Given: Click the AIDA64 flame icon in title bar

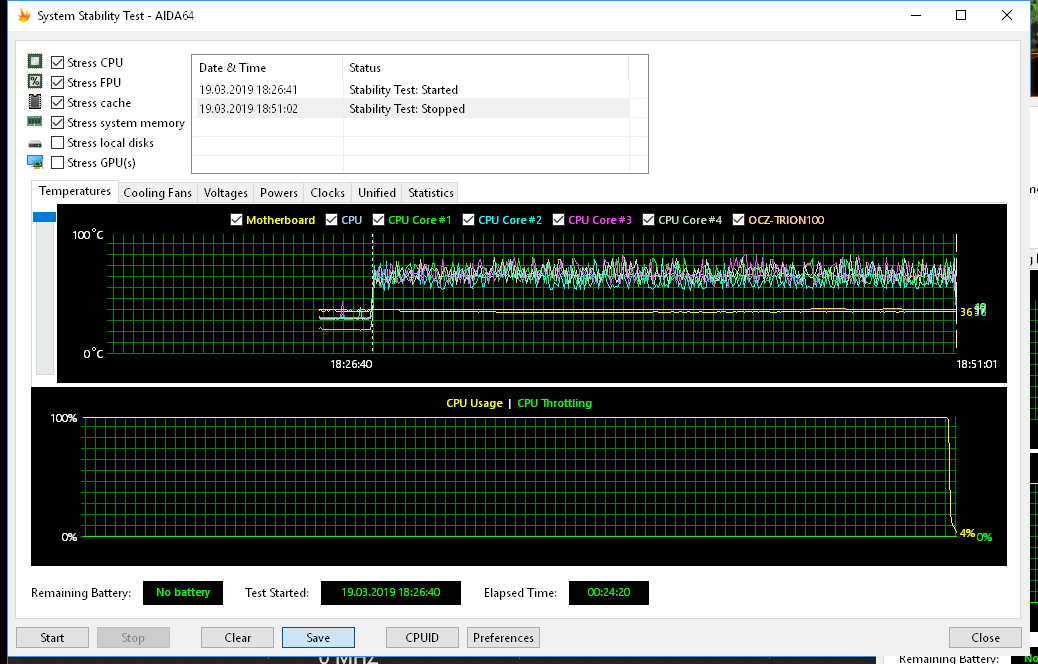Looking at the screenshot, I should [24, 15].
